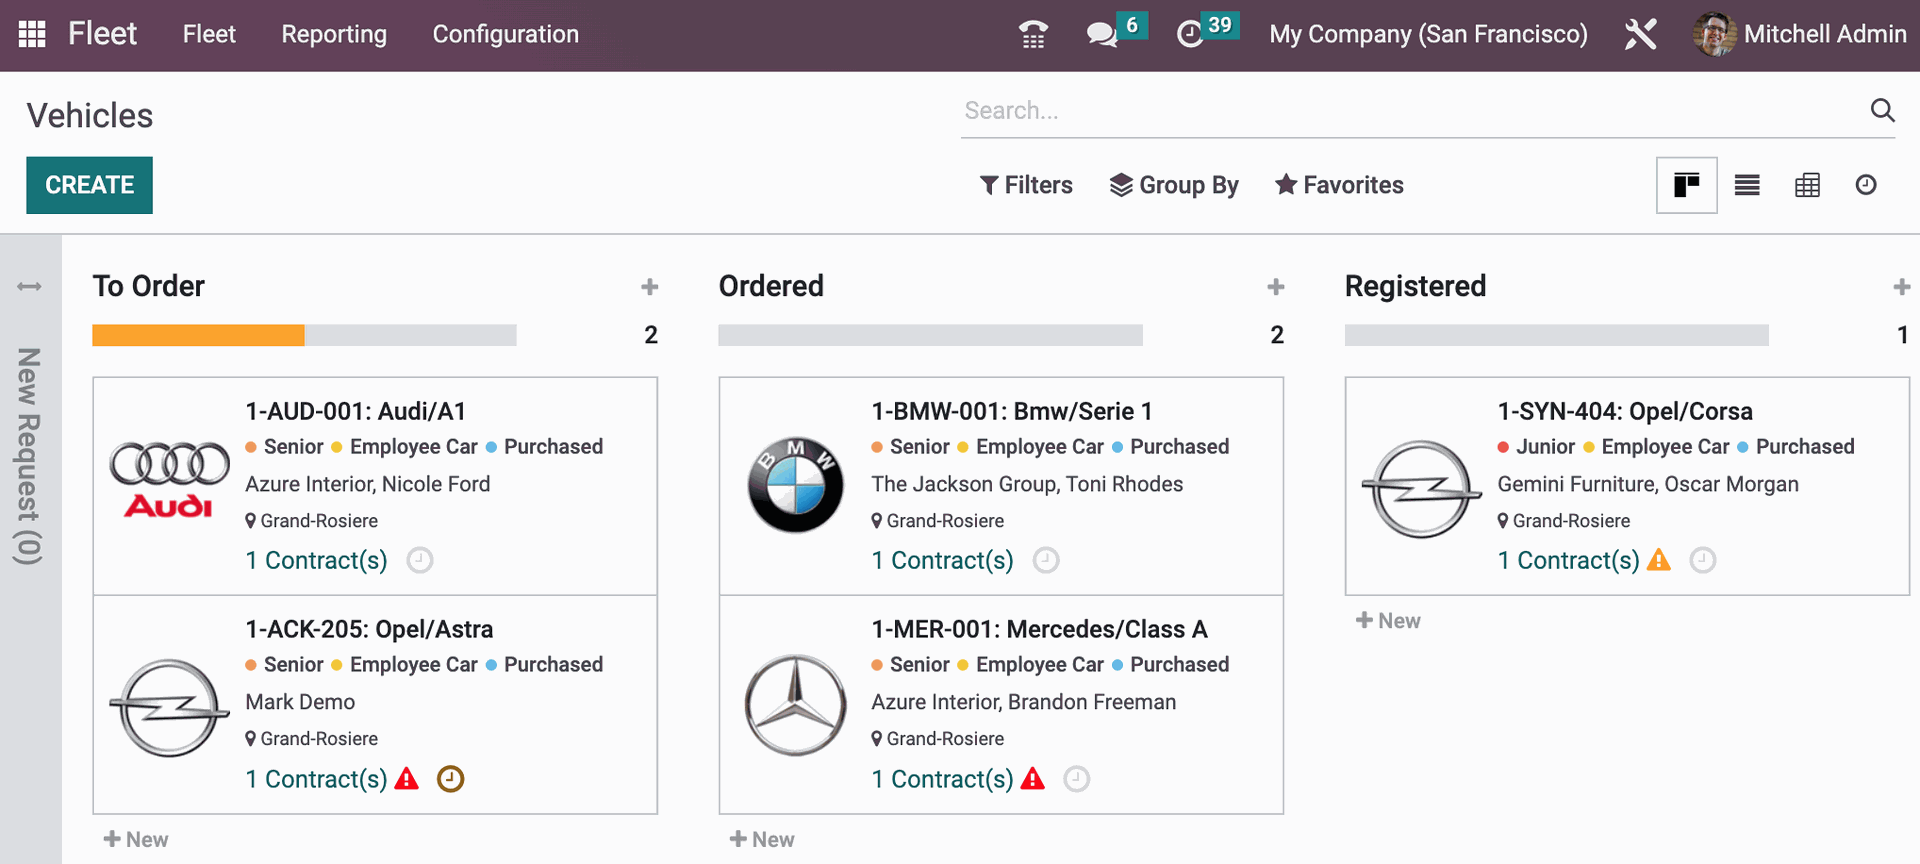Screen dimensions: 1920x864
Task: Click the Registered column heading
Action: (1415, 286)
